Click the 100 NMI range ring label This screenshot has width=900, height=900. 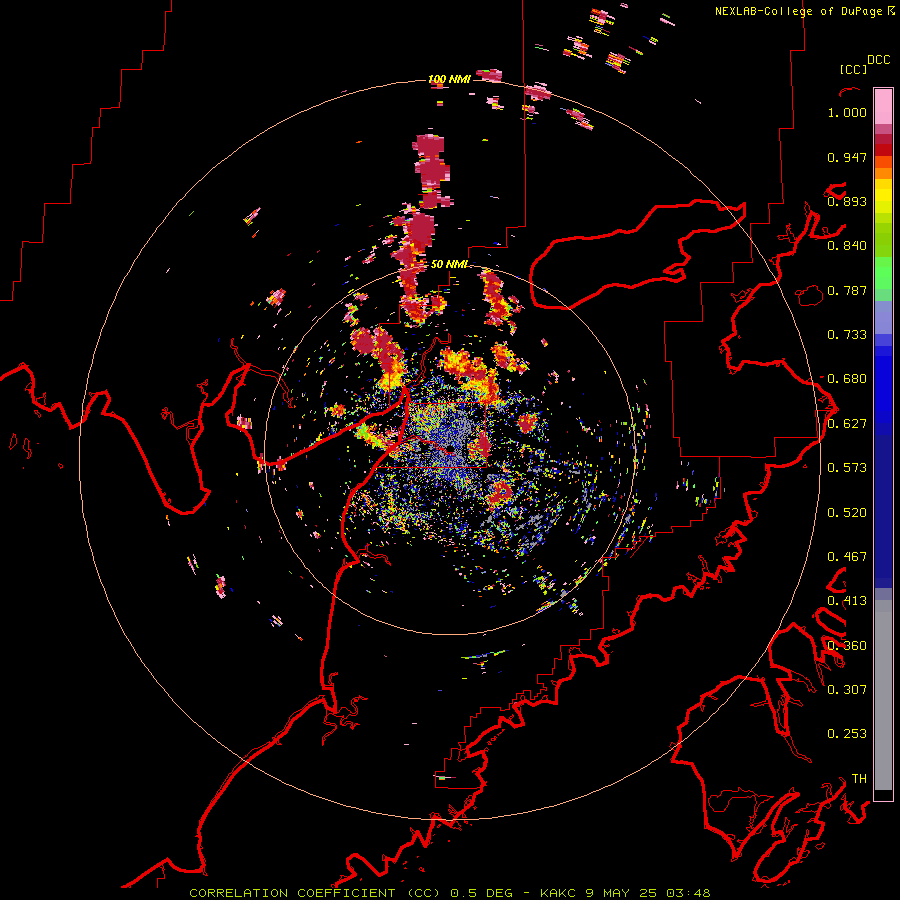point(449,79)
